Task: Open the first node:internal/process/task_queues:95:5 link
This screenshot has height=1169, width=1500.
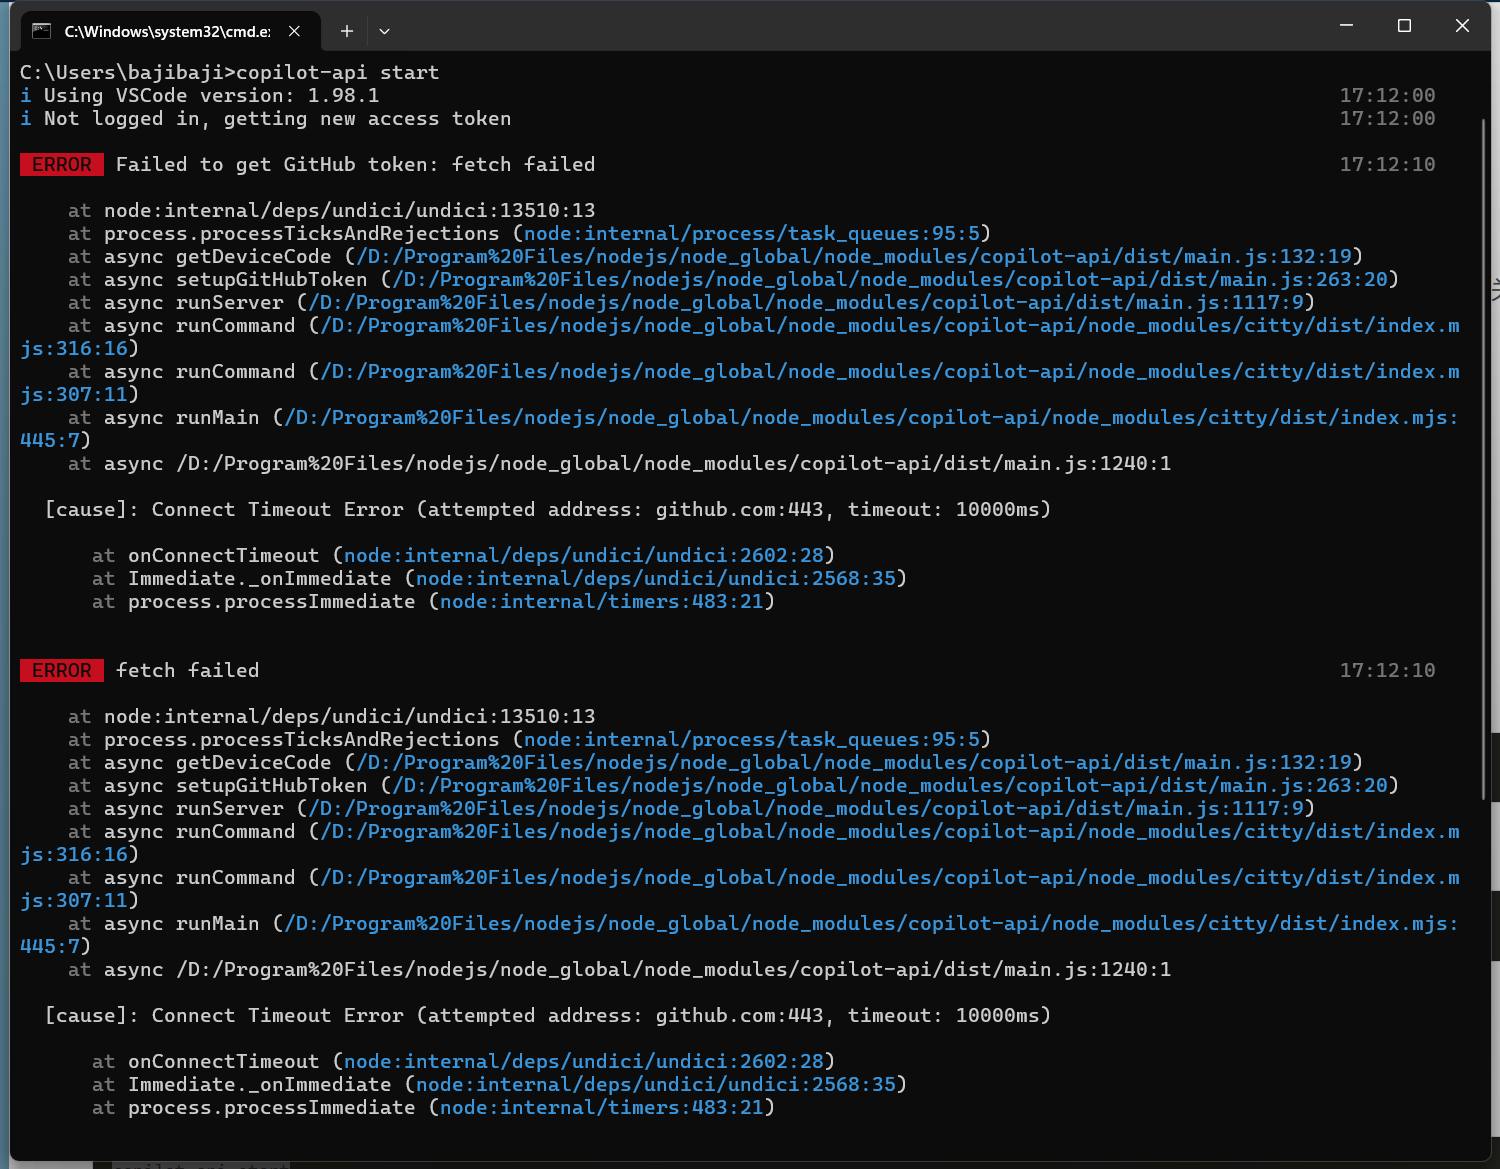Action: [752, 234]
